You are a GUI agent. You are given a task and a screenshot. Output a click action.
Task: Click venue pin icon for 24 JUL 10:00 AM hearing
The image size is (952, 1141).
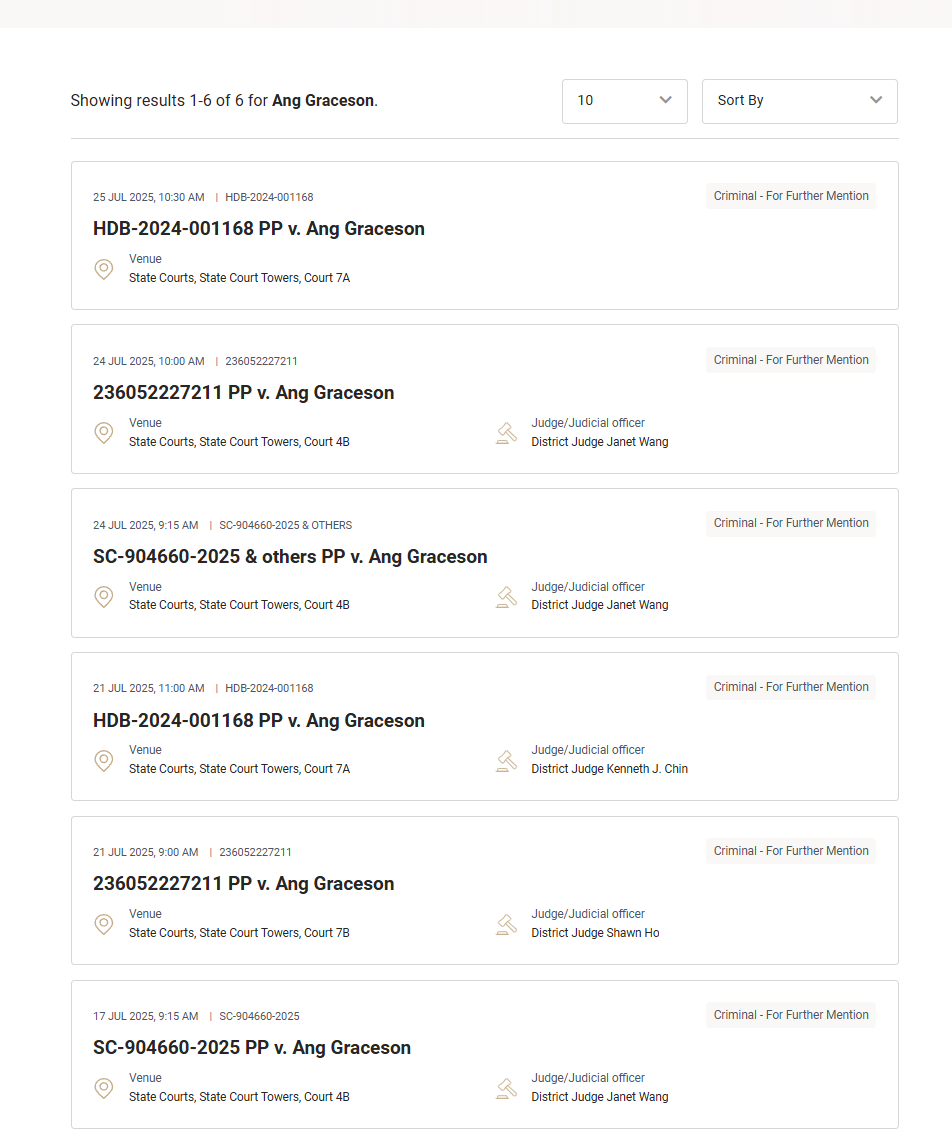104,433
